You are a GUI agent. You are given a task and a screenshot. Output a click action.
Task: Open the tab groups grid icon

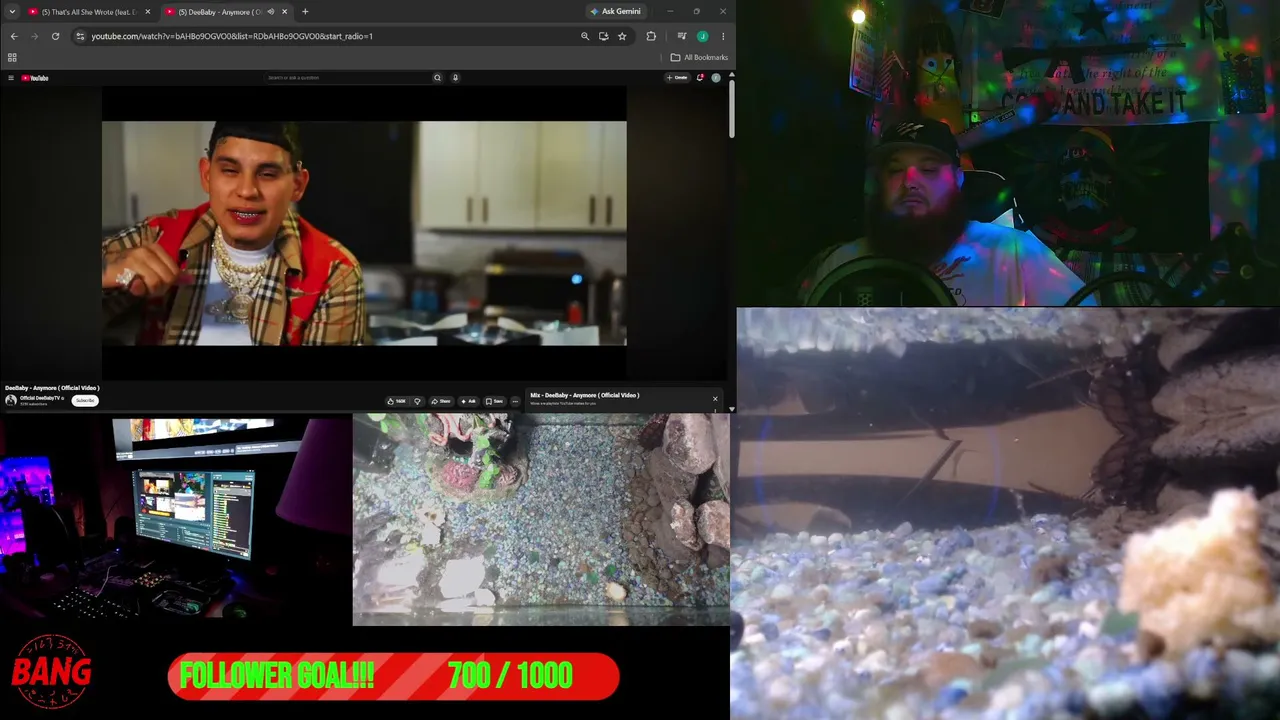point(12,57)
